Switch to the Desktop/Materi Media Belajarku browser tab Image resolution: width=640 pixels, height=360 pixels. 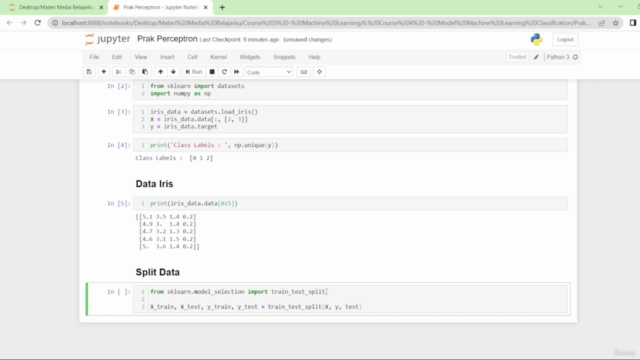[57, 7]
